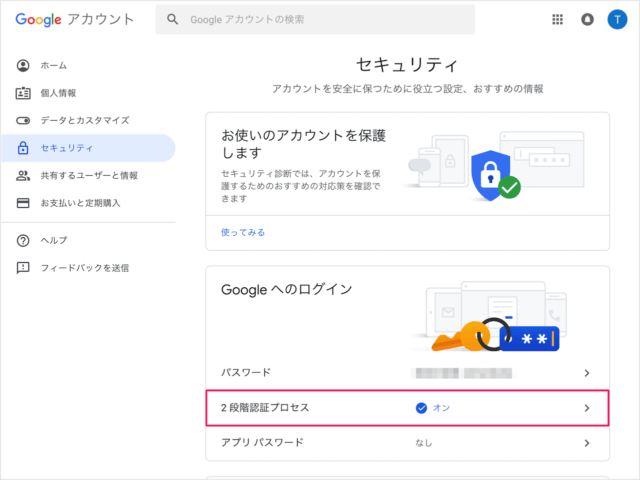This screenshot has height=480, width=640.
Task: Click the payments credit card icon
Action: point(23,203)
